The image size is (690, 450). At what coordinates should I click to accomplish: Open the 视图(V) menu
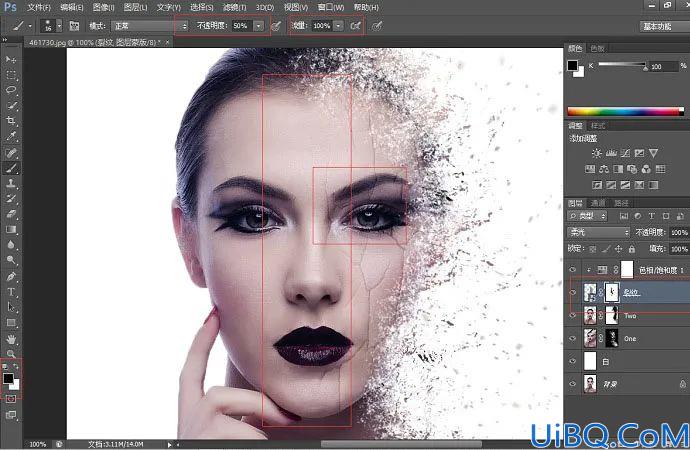(296, 7)
